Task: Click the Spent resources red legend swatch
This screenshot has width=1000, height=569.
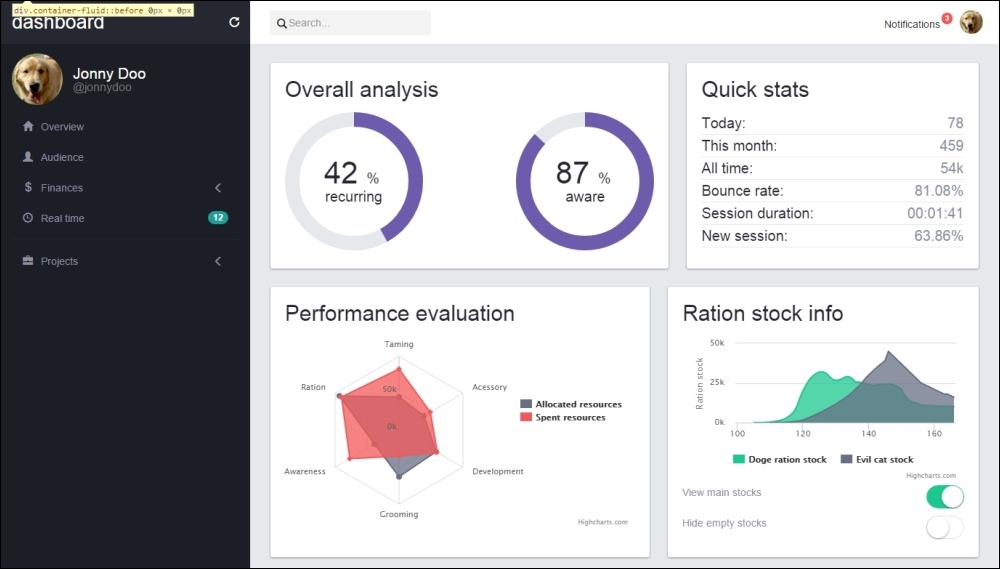Action: tap(526, 417)
